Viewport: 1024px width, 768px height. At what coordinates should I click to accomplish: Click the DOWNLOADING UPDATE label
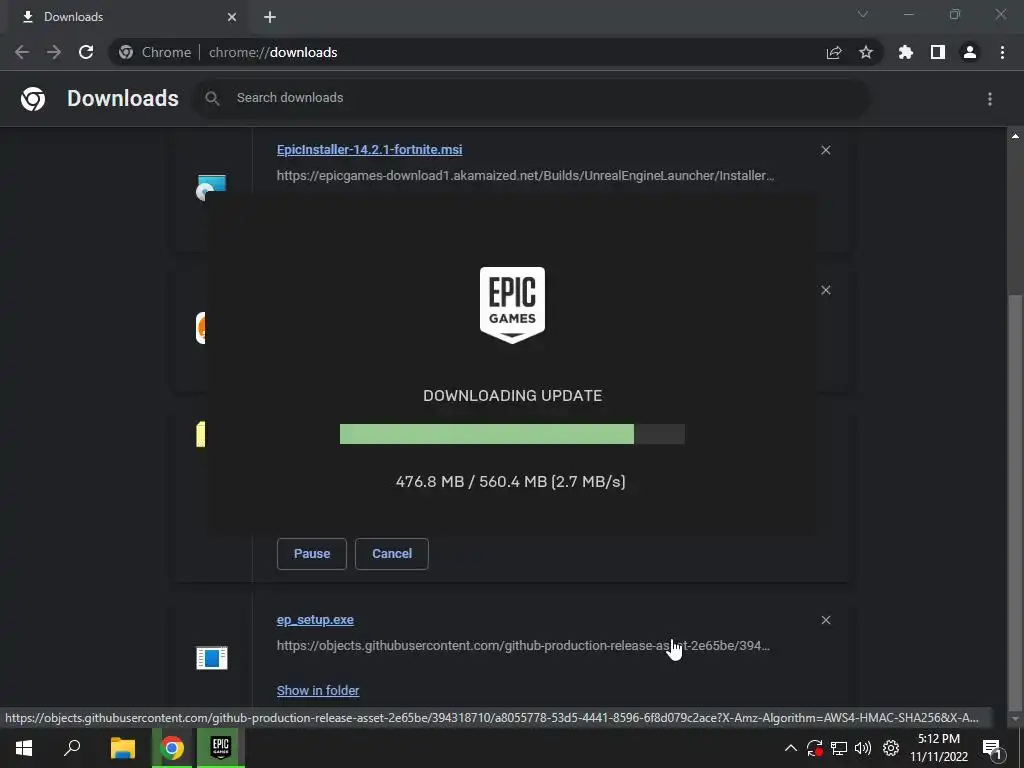(x=513, y=396)
